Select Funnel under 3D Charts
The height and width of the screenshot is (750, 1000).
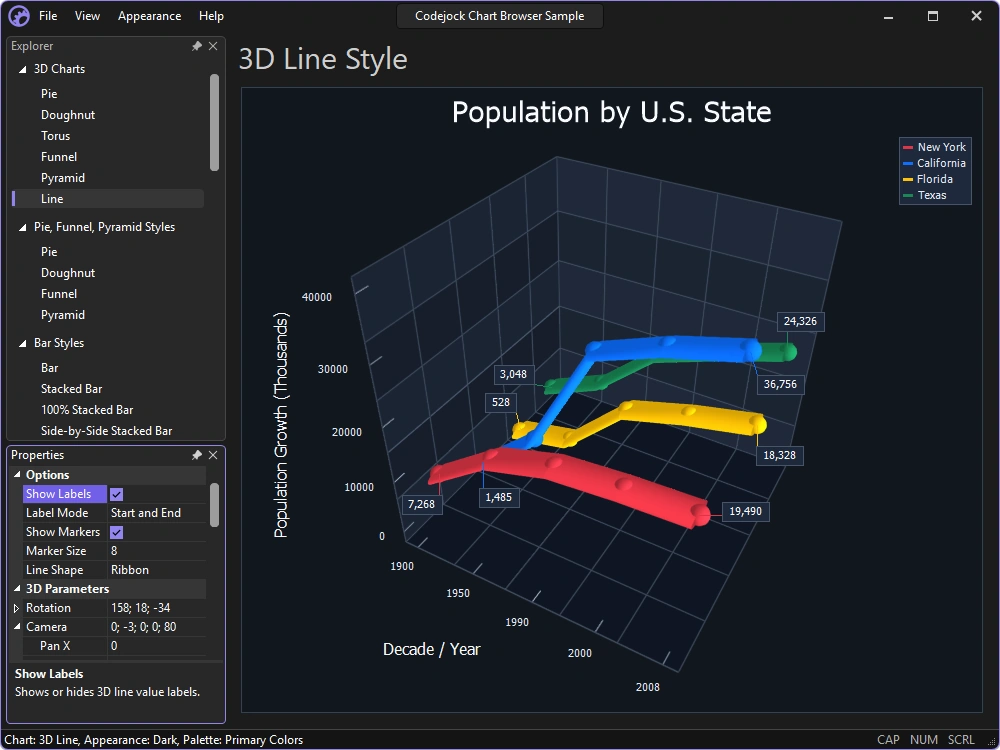pos(59,157)
